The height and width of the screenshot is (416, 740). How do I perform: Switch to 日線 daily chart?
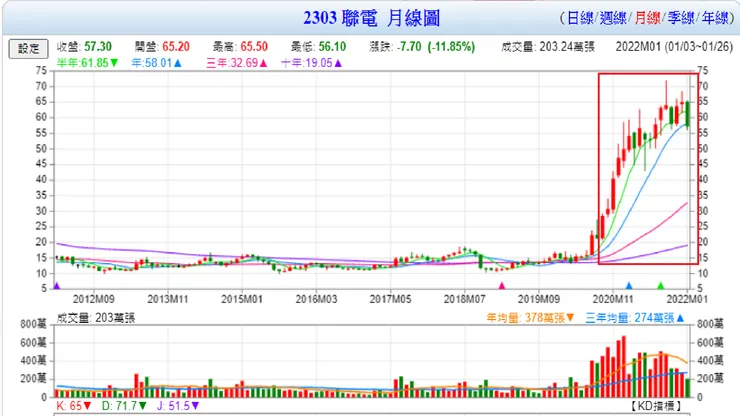(x=580, y=18)
